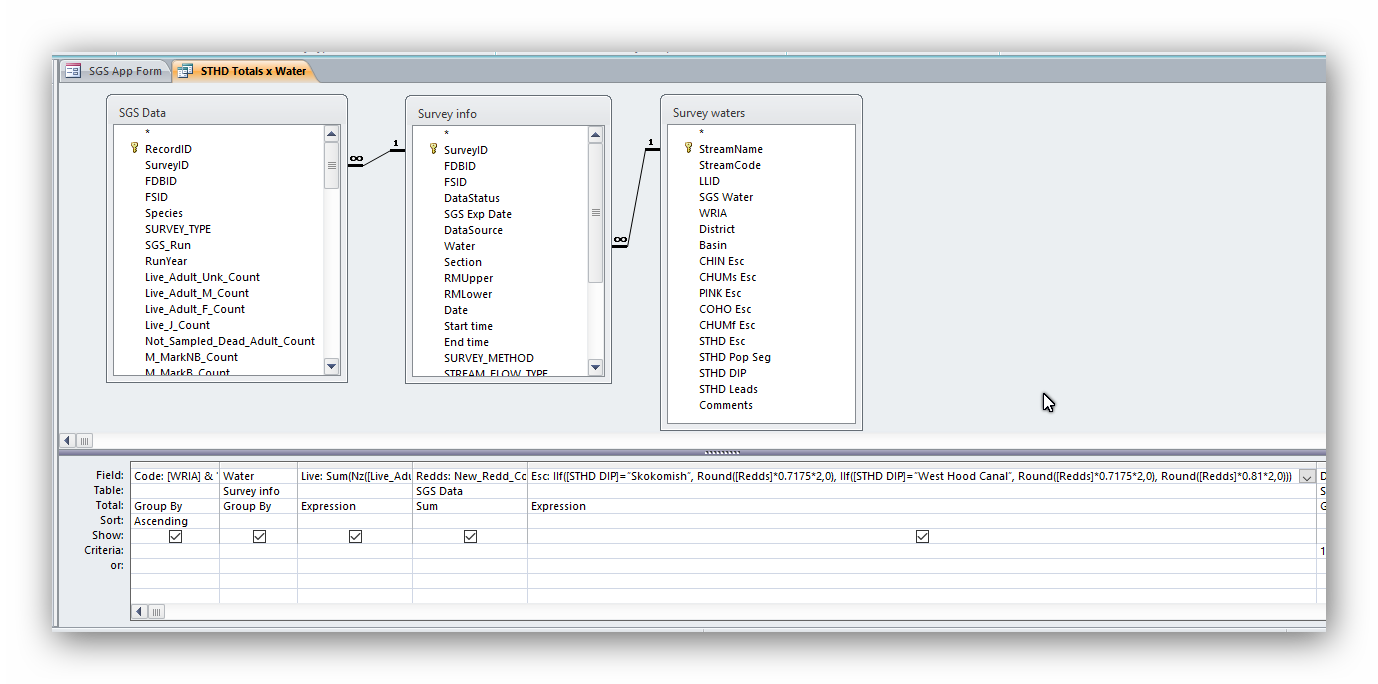Select RMLower field in Survey info

click(x=468, y=294)
